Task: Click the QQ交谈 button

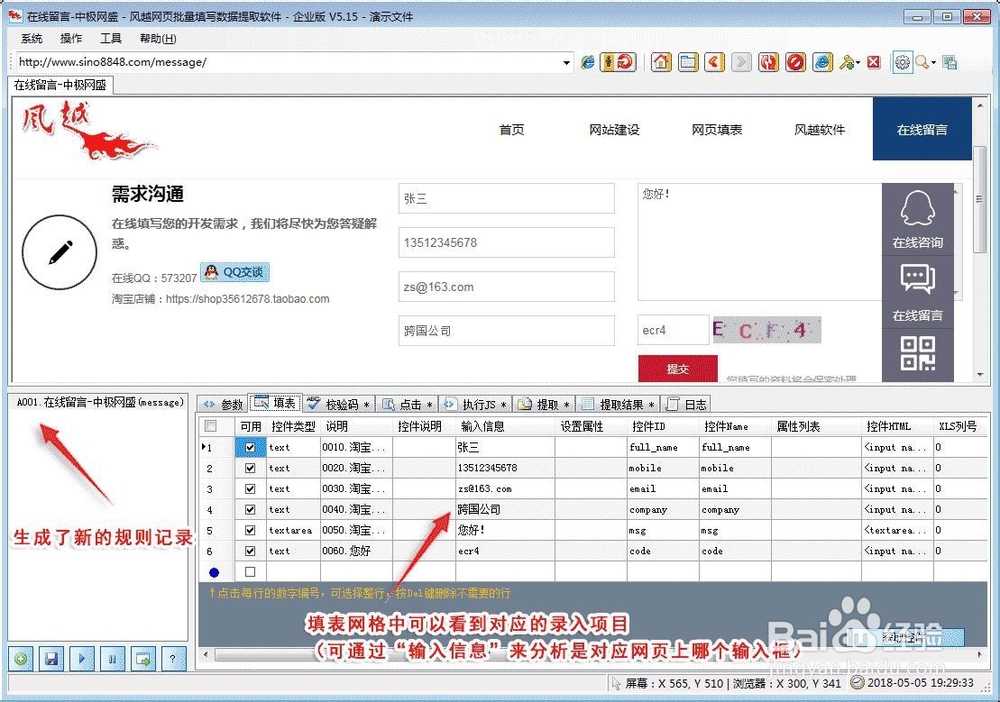Action: [235, 272]
